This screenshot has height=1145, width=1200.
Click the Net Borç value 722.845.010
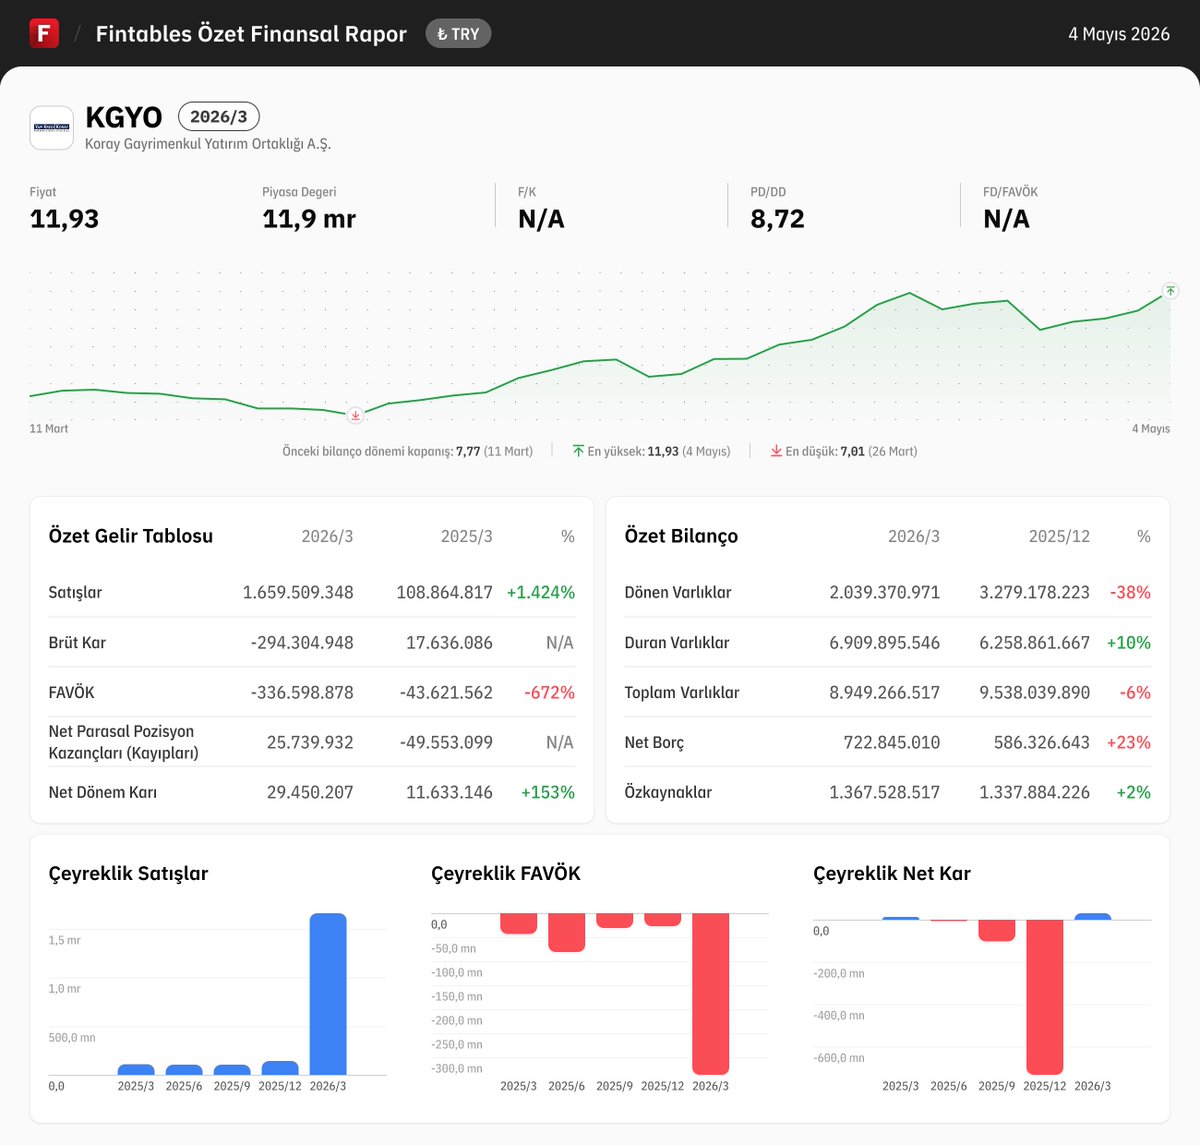[x=892, y=742]
